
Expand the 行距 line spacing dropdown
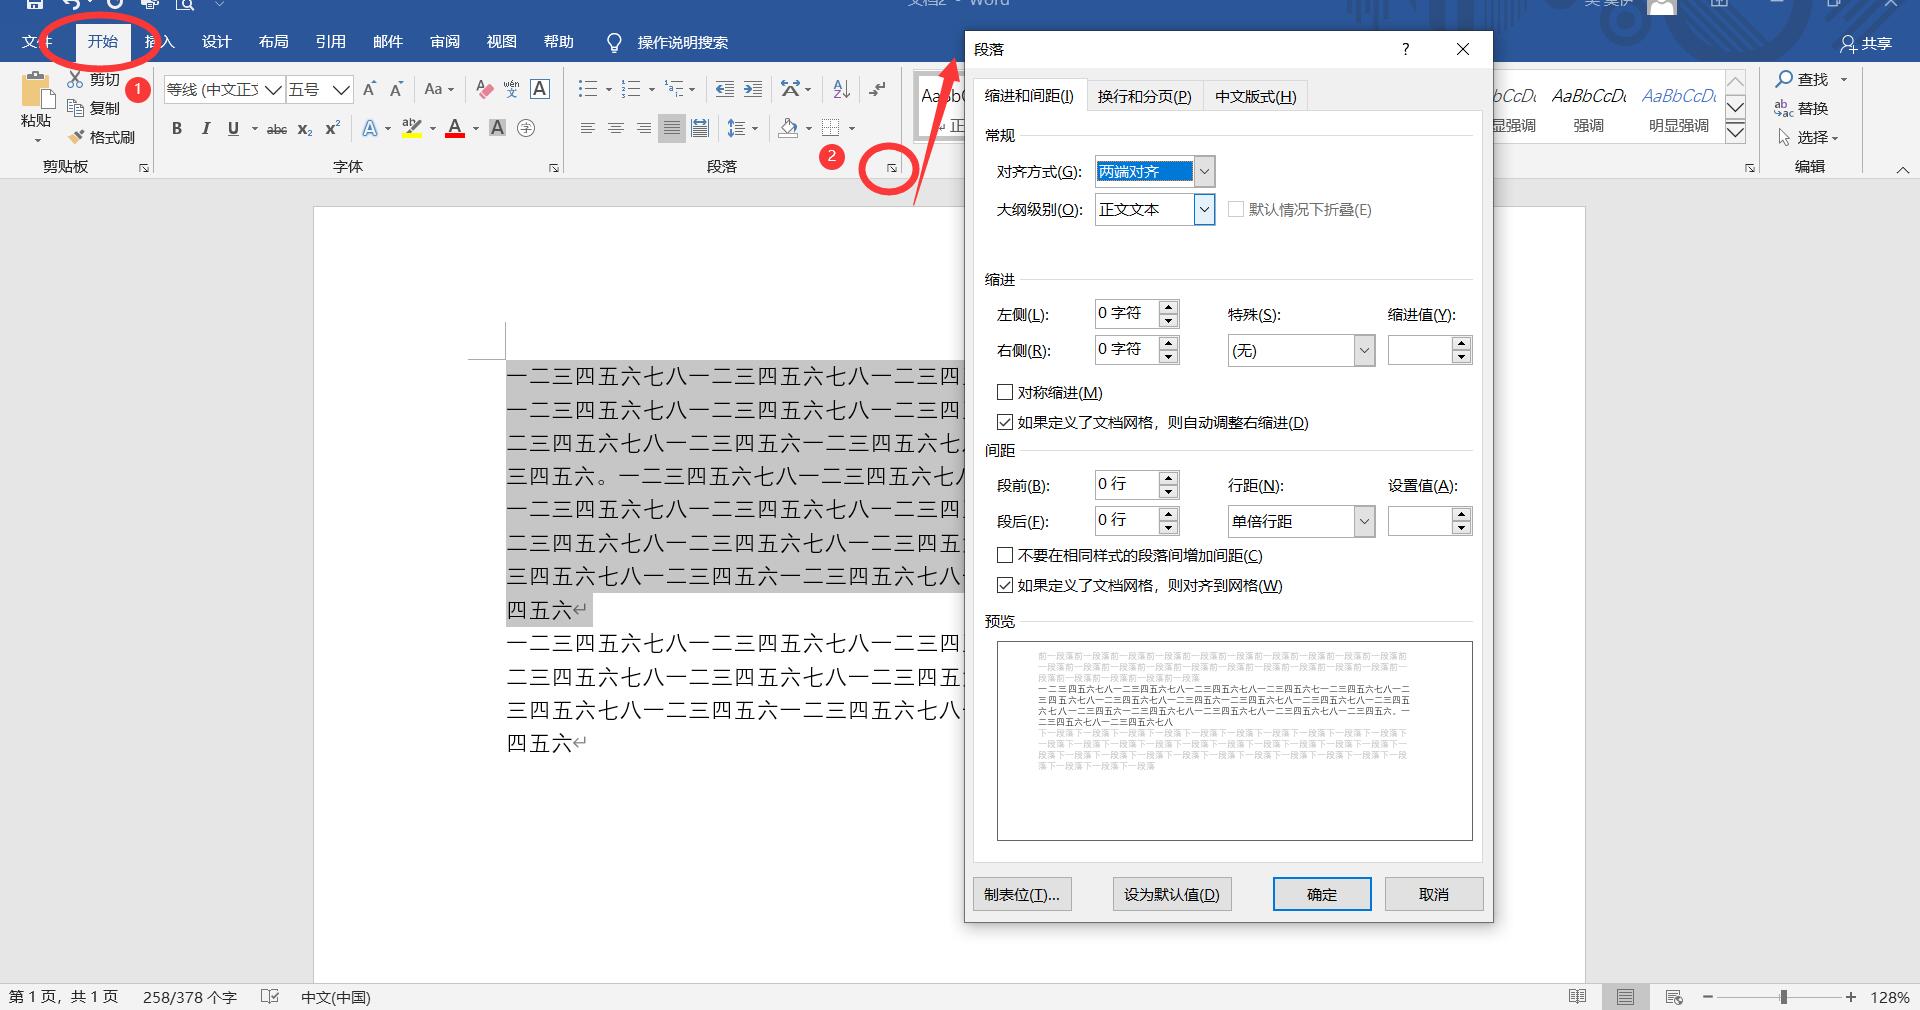pos(1364,521)
